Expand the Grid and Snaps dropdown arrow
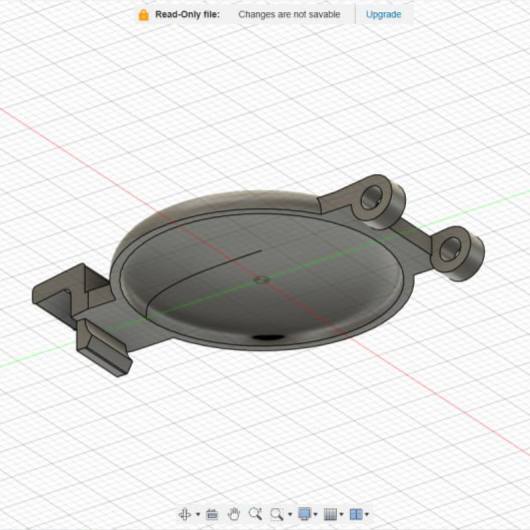This screenshot has width=530, height=530. point(341,514)
